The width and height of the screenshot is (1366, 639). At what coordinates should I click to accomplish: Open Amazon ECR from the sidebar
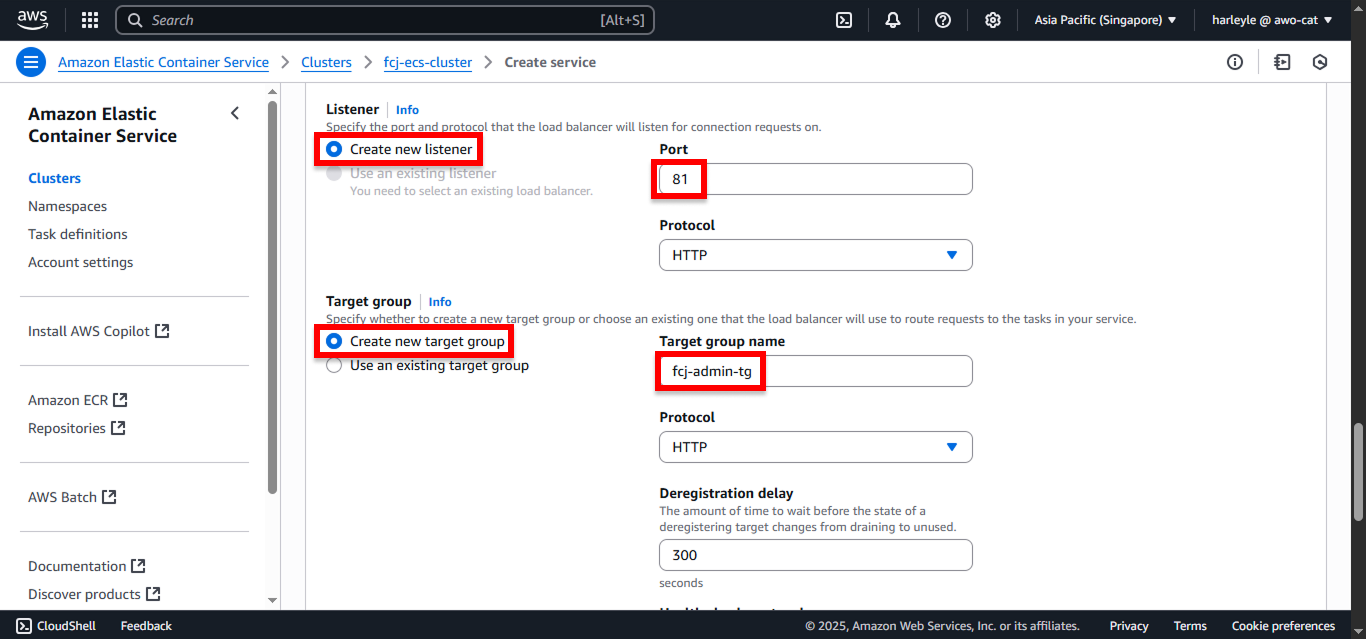(x=68, y=400)
